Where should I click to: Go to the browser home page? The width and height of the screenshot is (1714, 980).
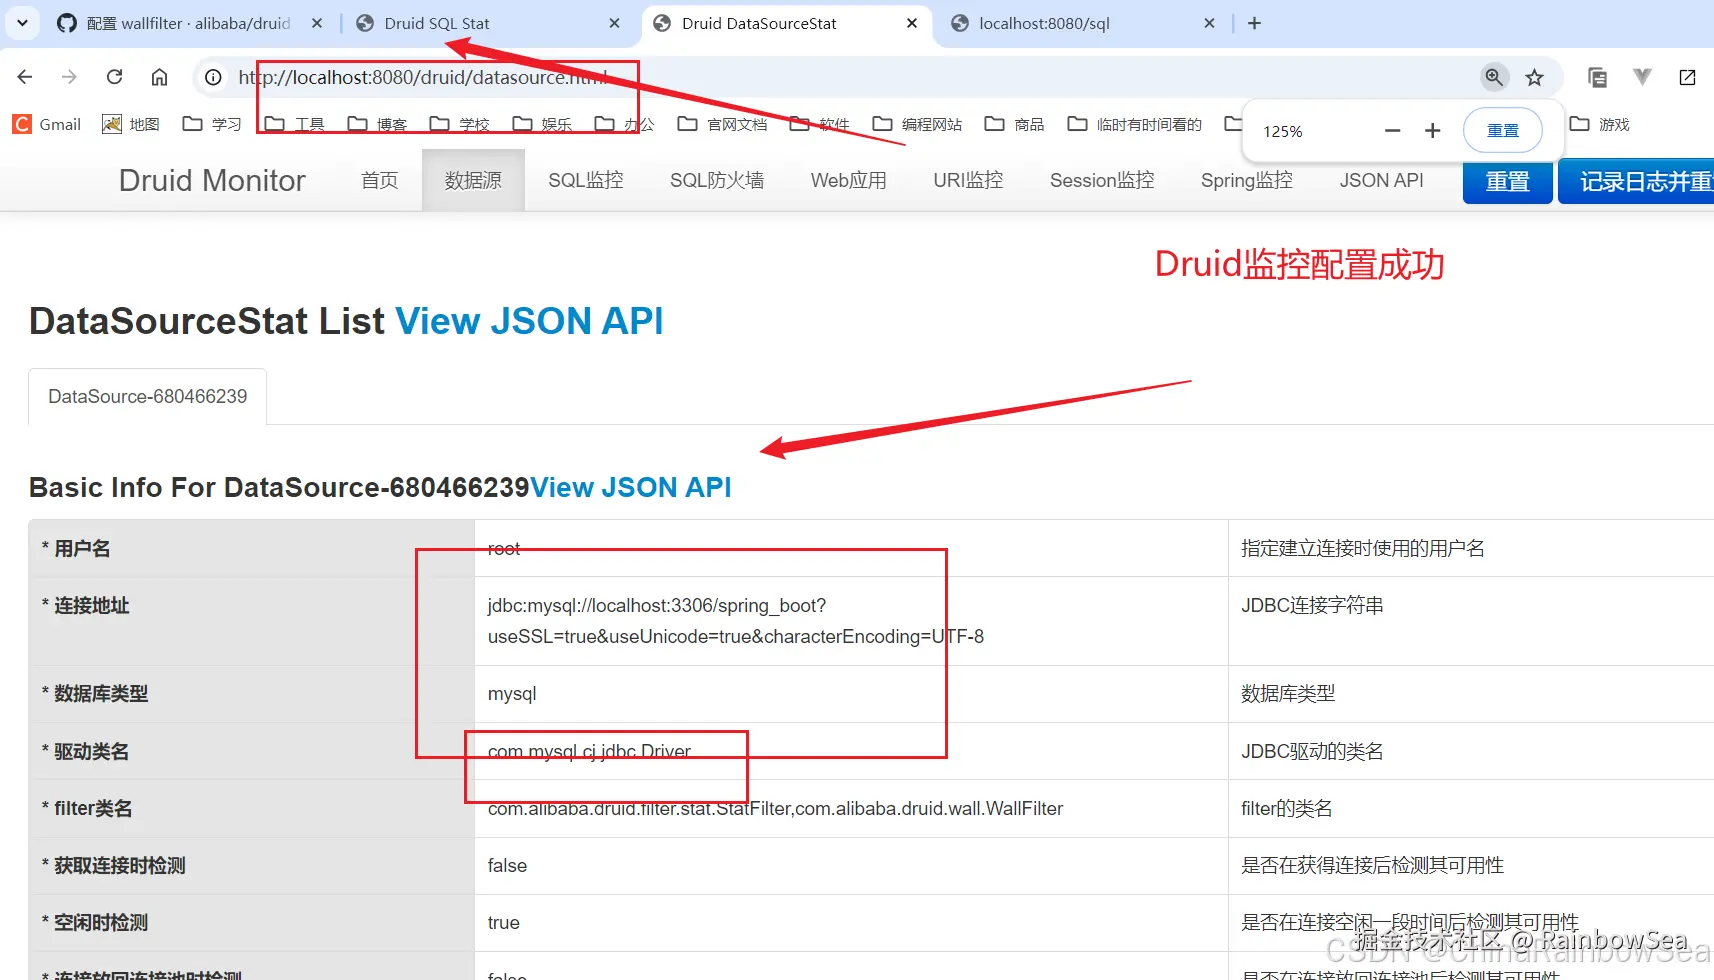click(159, 77)
